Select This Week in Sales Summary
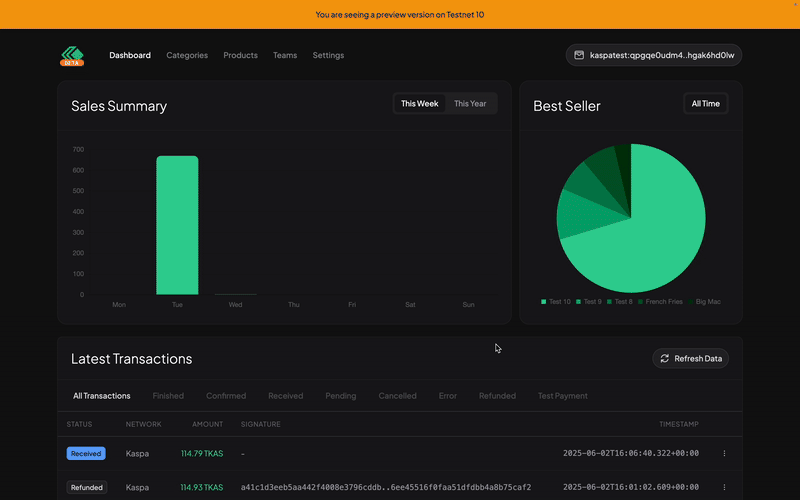Screen dimensions: 800x500 pos(419,104)
